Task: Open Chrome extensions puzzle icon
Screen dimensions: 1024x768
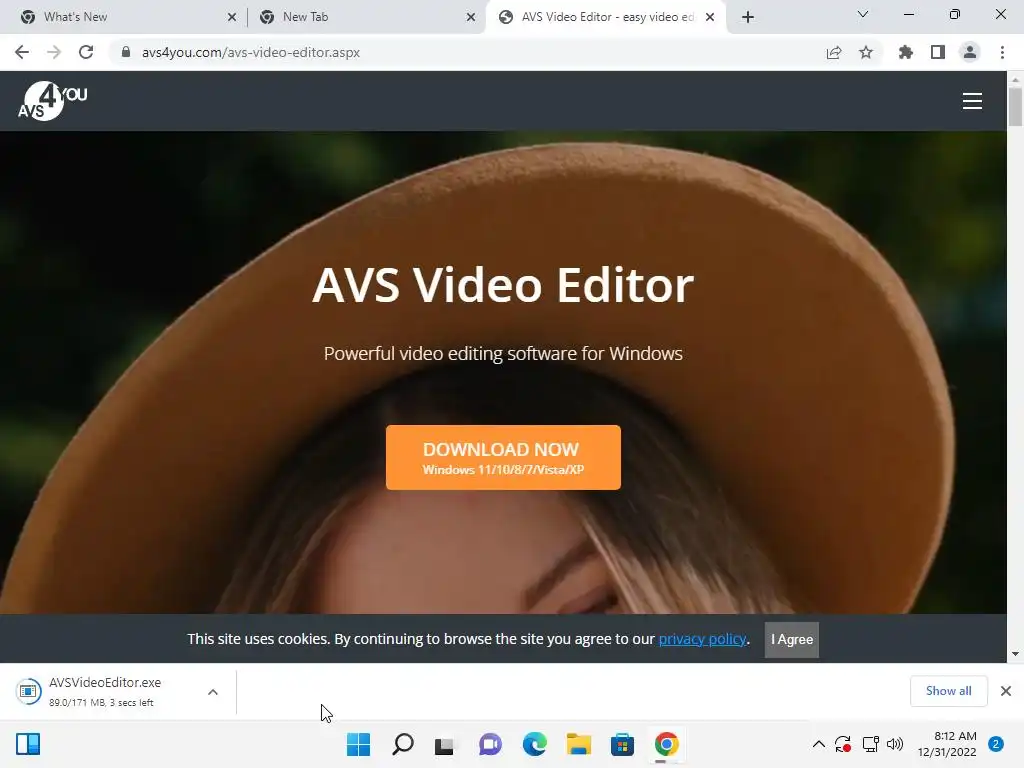Action: coord(905,52)
